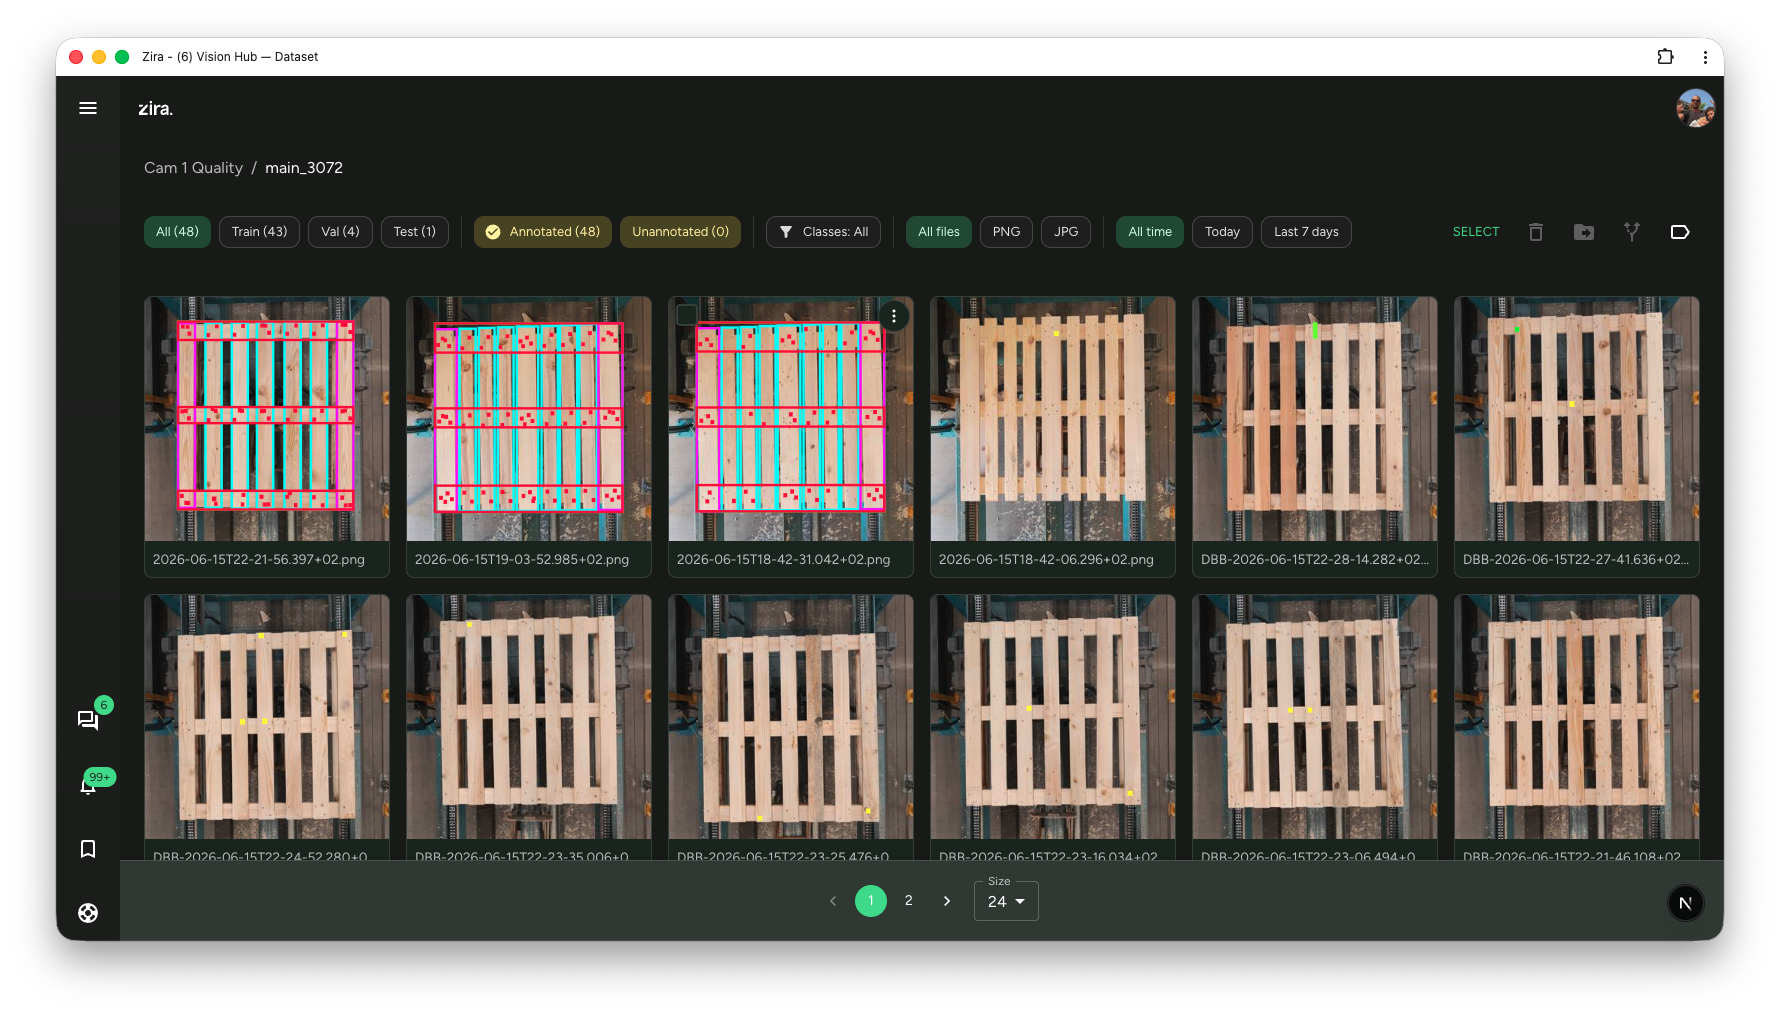Open Cam 1 Quality breadcrumb link
This screenshot has height=1015, width=1780.
pos(193,168)
